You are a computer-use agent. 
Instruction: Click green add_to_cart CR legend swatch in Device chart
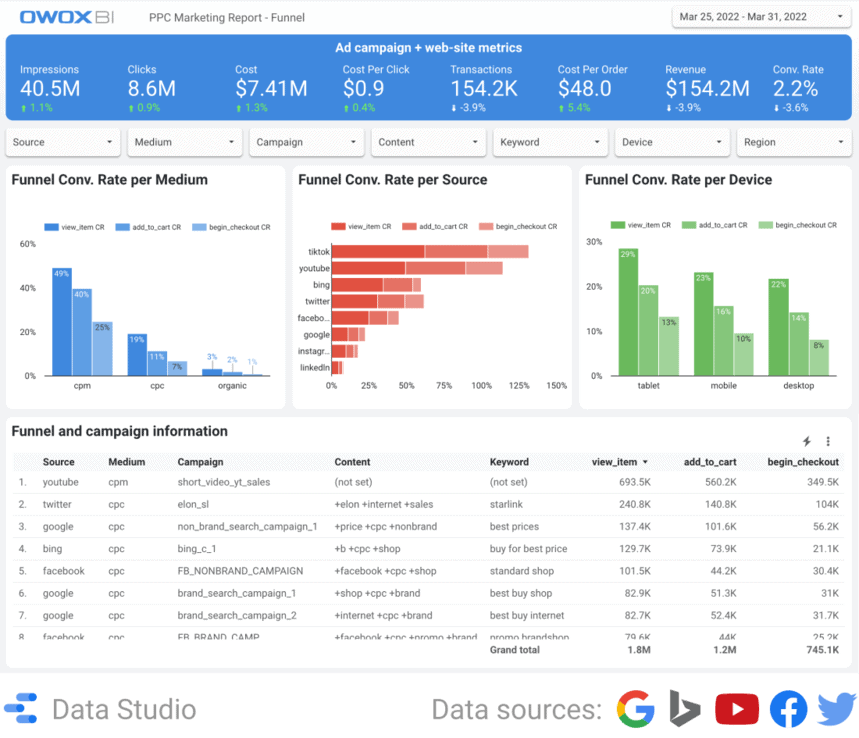(689, 225)
